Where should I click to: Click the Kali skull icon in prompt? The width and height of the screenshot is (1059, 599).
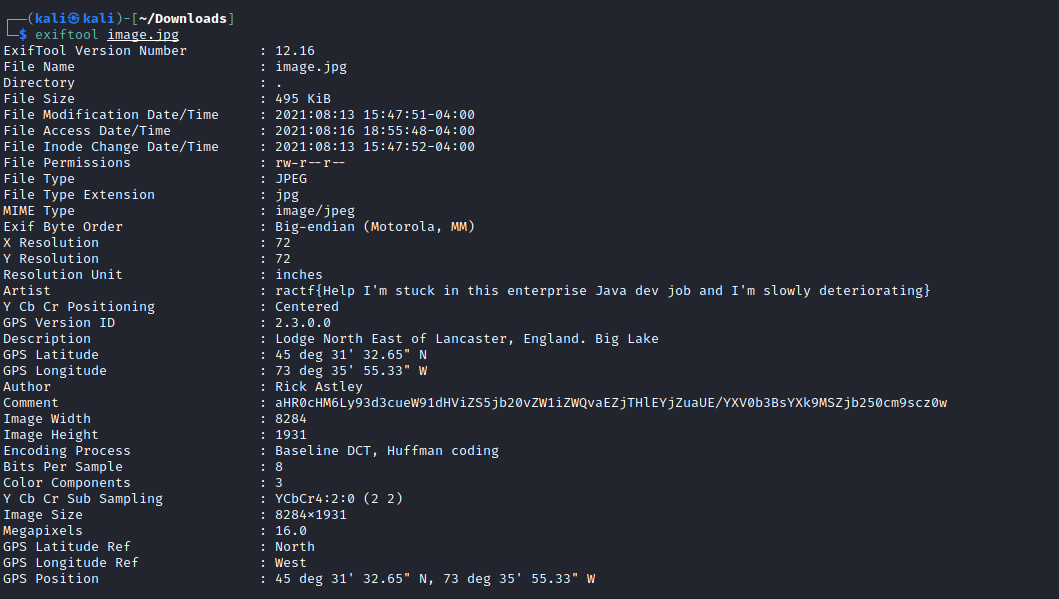tap(74, 19)
